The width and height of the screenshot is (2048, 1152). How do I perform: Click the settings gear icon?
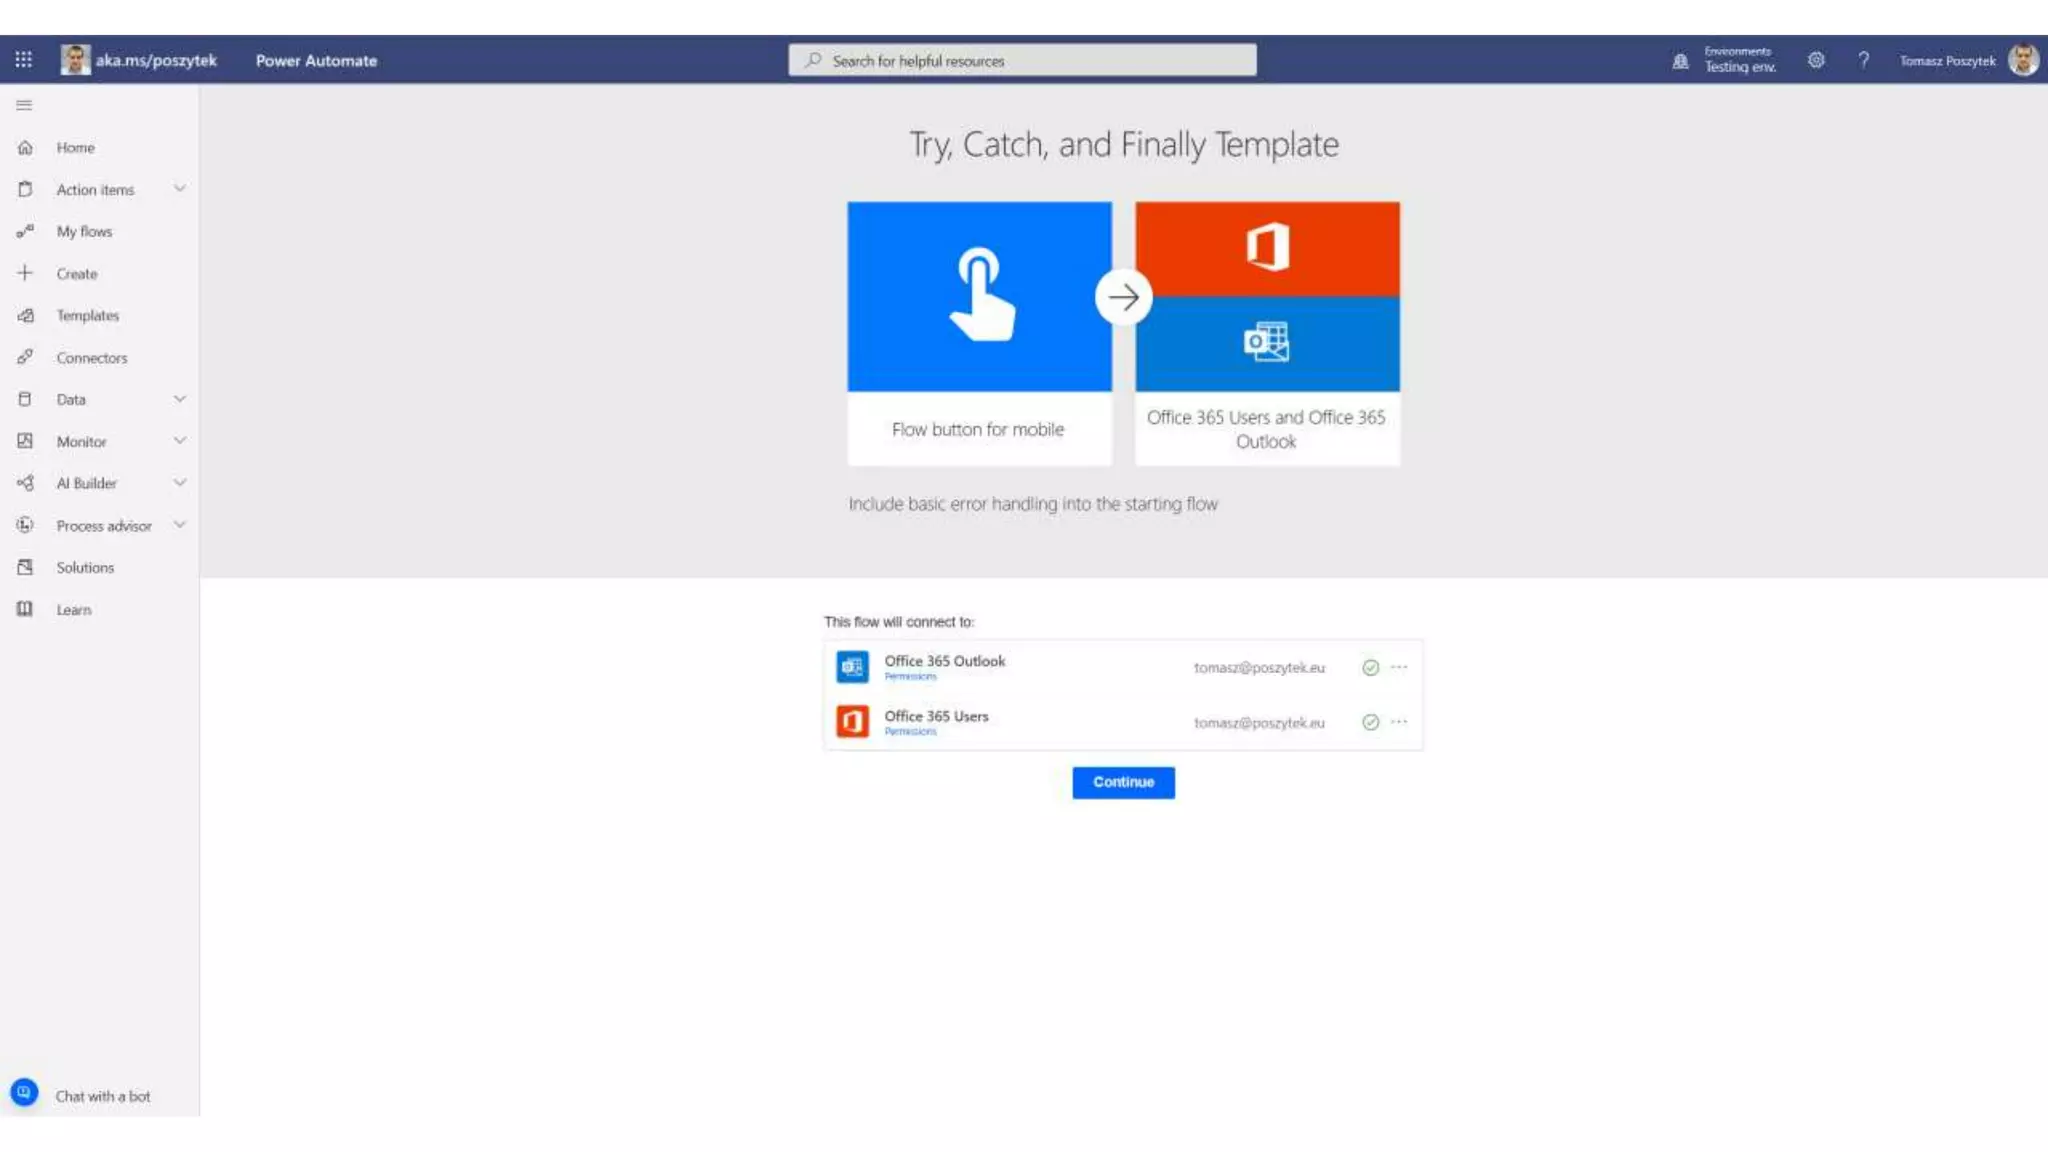[1816, 60]
